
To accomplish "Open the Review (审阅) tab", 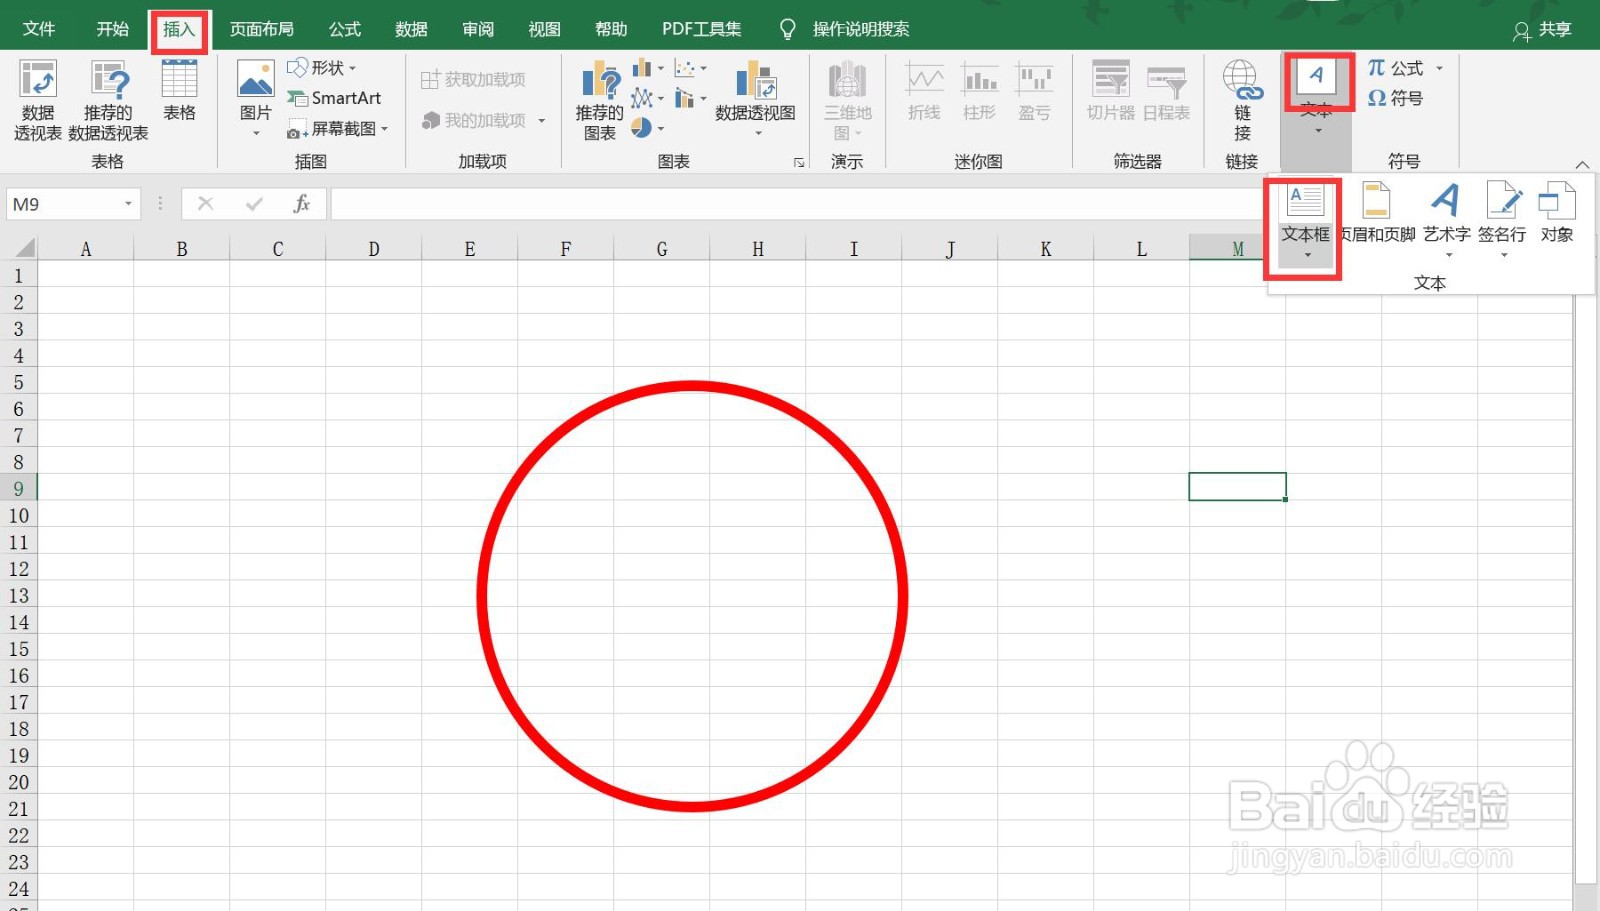I will click(x=478, y=29).
